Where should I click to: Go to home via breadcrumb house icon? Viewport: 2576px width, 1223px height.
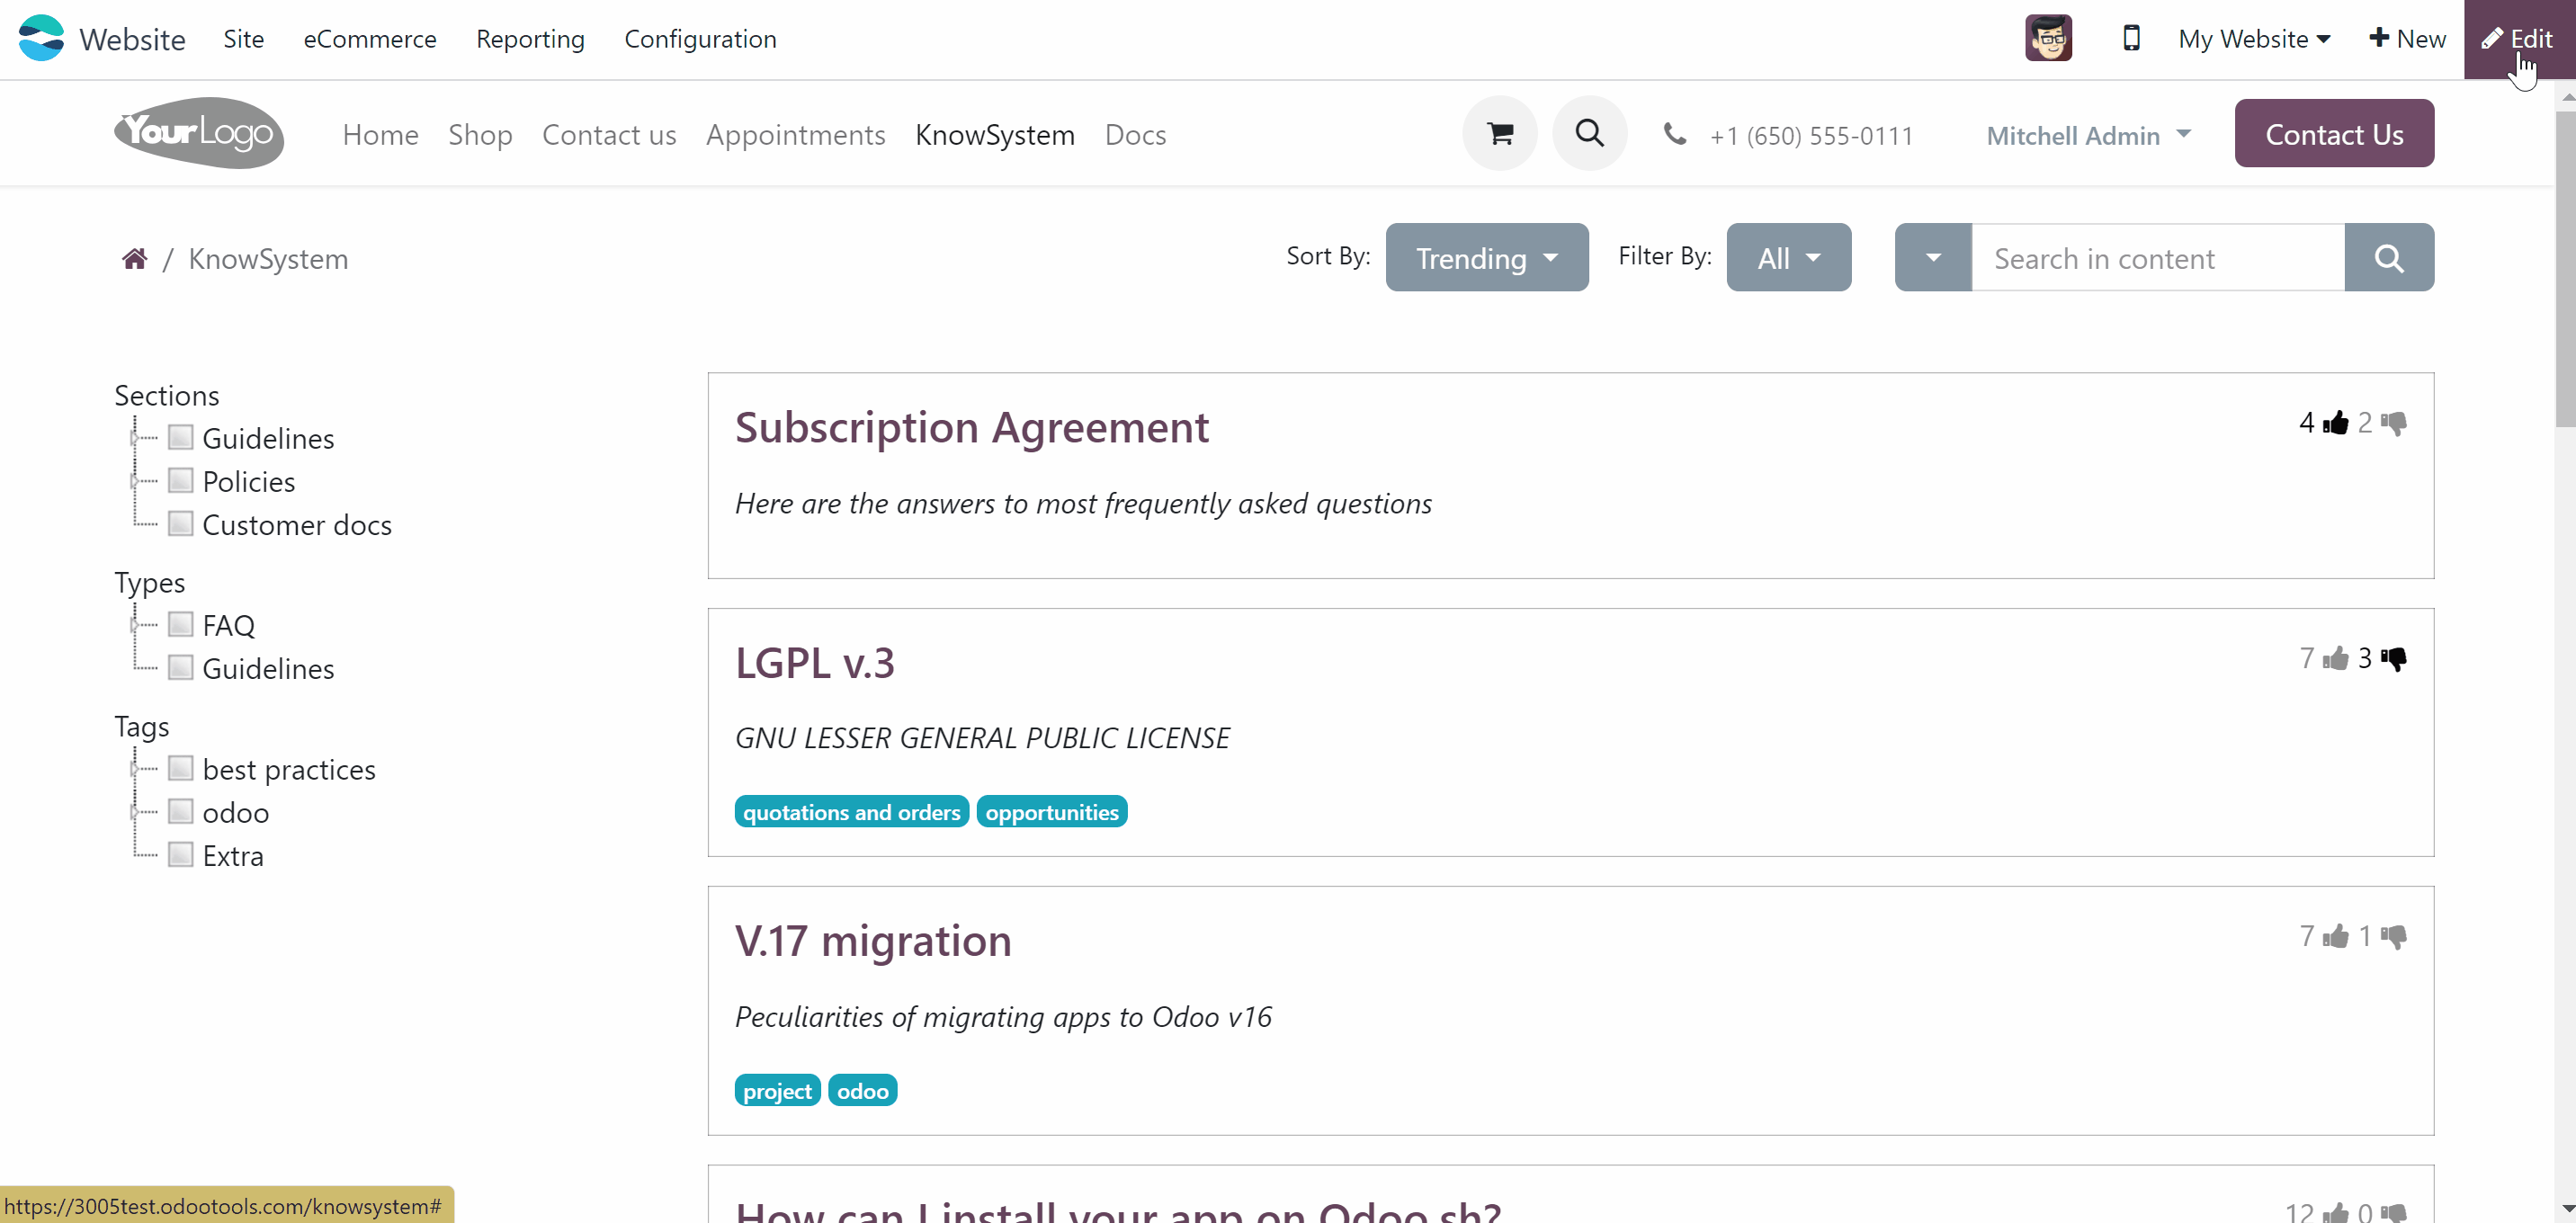(x=135, y=259)
